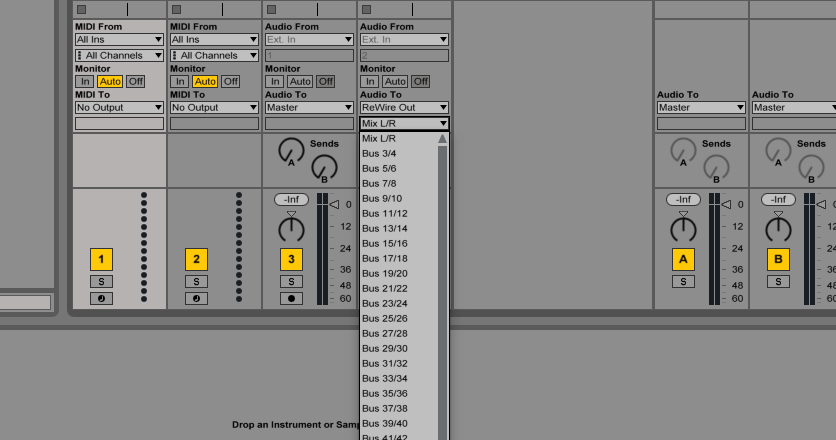836x440 pixels.
Task: Set track 2 monitor to In
Action: 179,82
